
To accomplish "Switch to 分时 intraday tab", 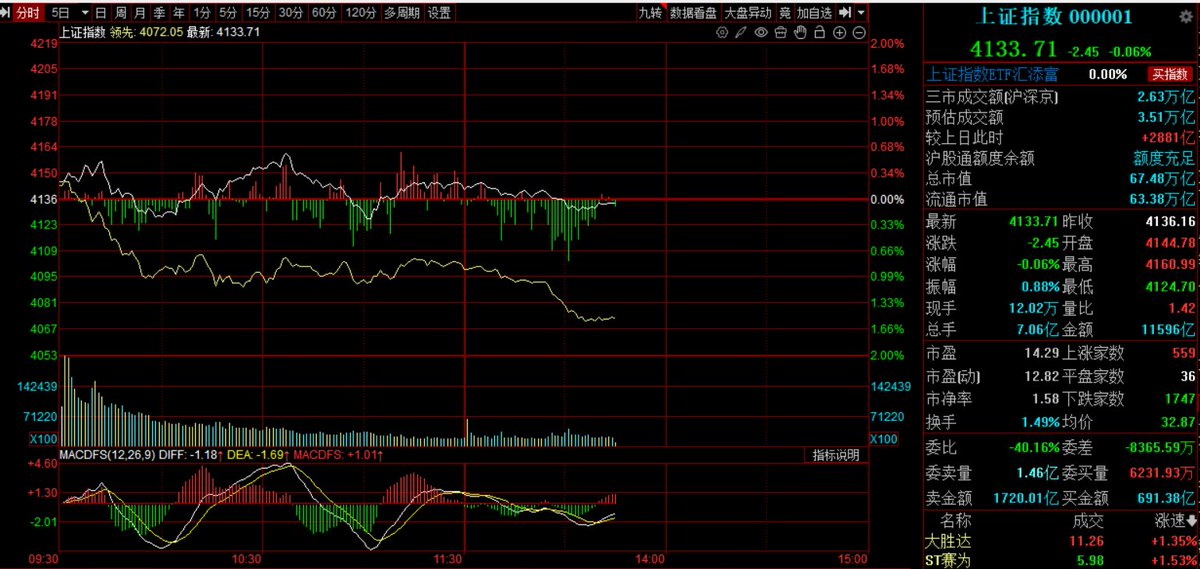I will click(28, 13).
